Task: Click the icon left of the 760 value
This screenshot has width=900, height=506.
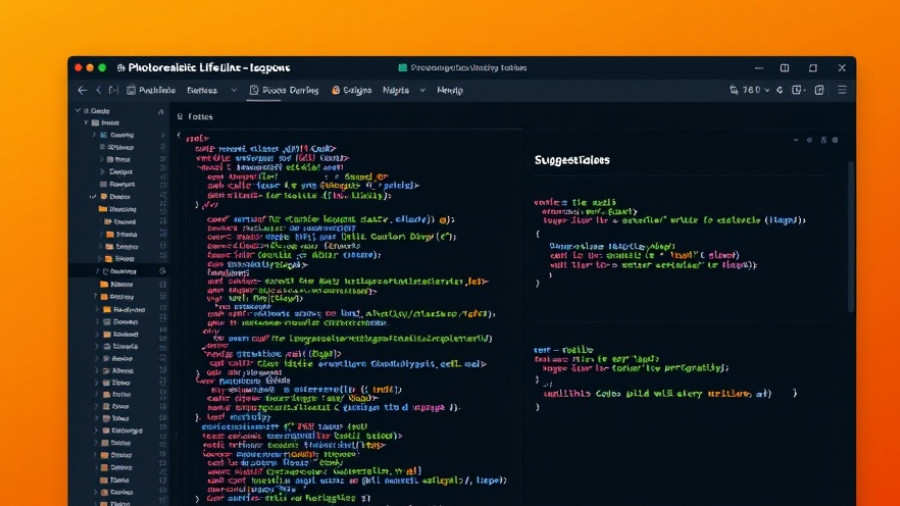Action: pyautogui.click(x=735, y=90)
